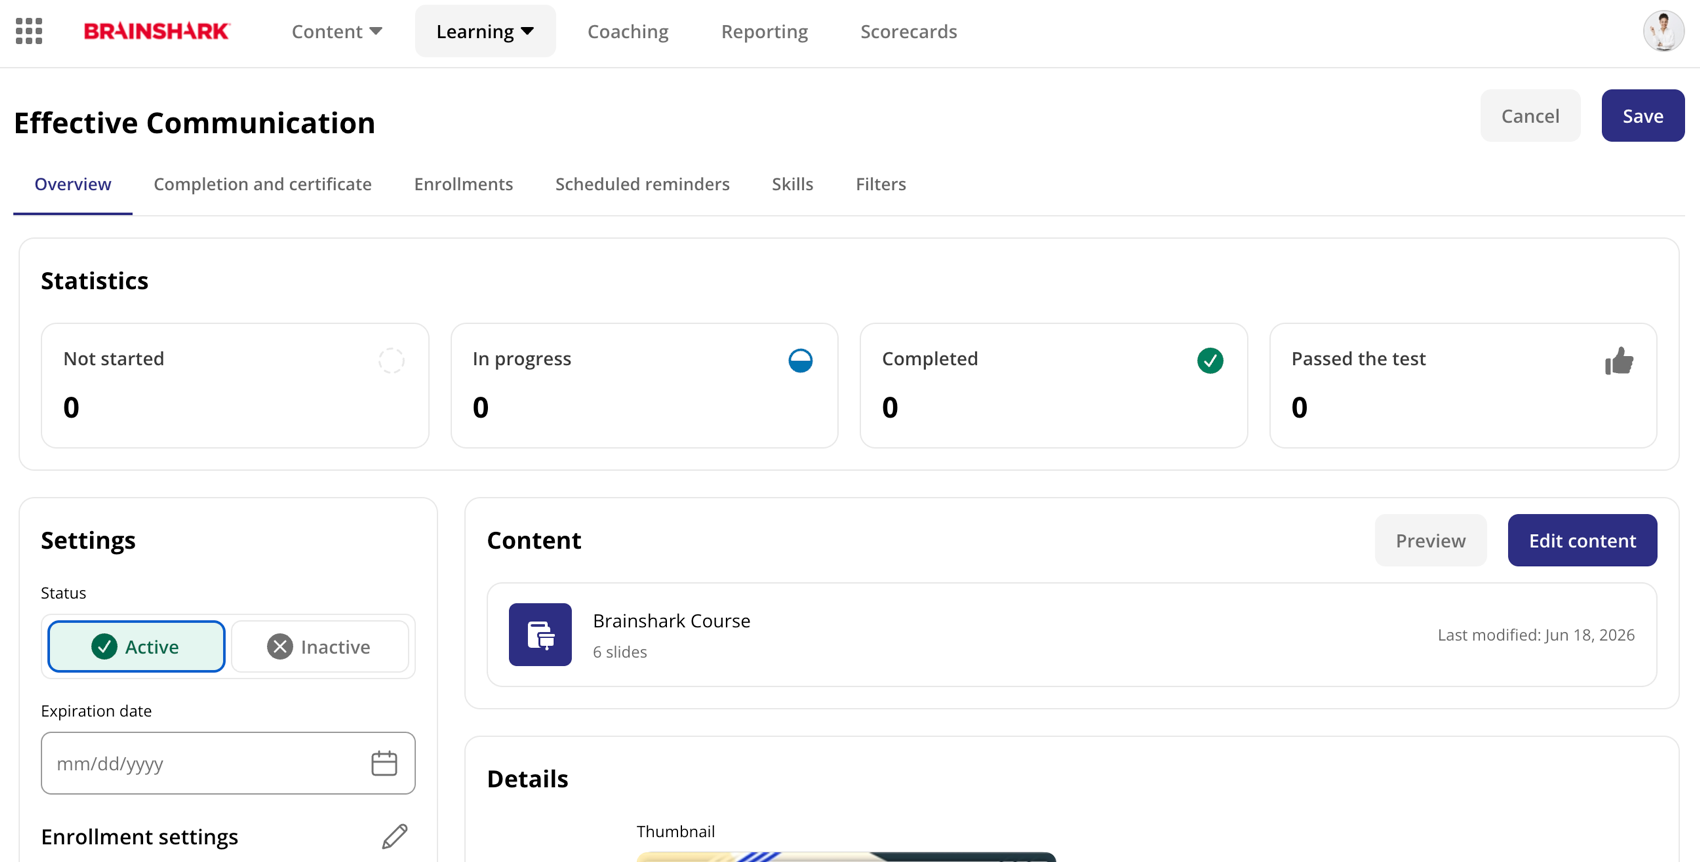The image size is (1700, 862).
Task: Expand the Learning dropdown menu
Action: pos(485,31)
